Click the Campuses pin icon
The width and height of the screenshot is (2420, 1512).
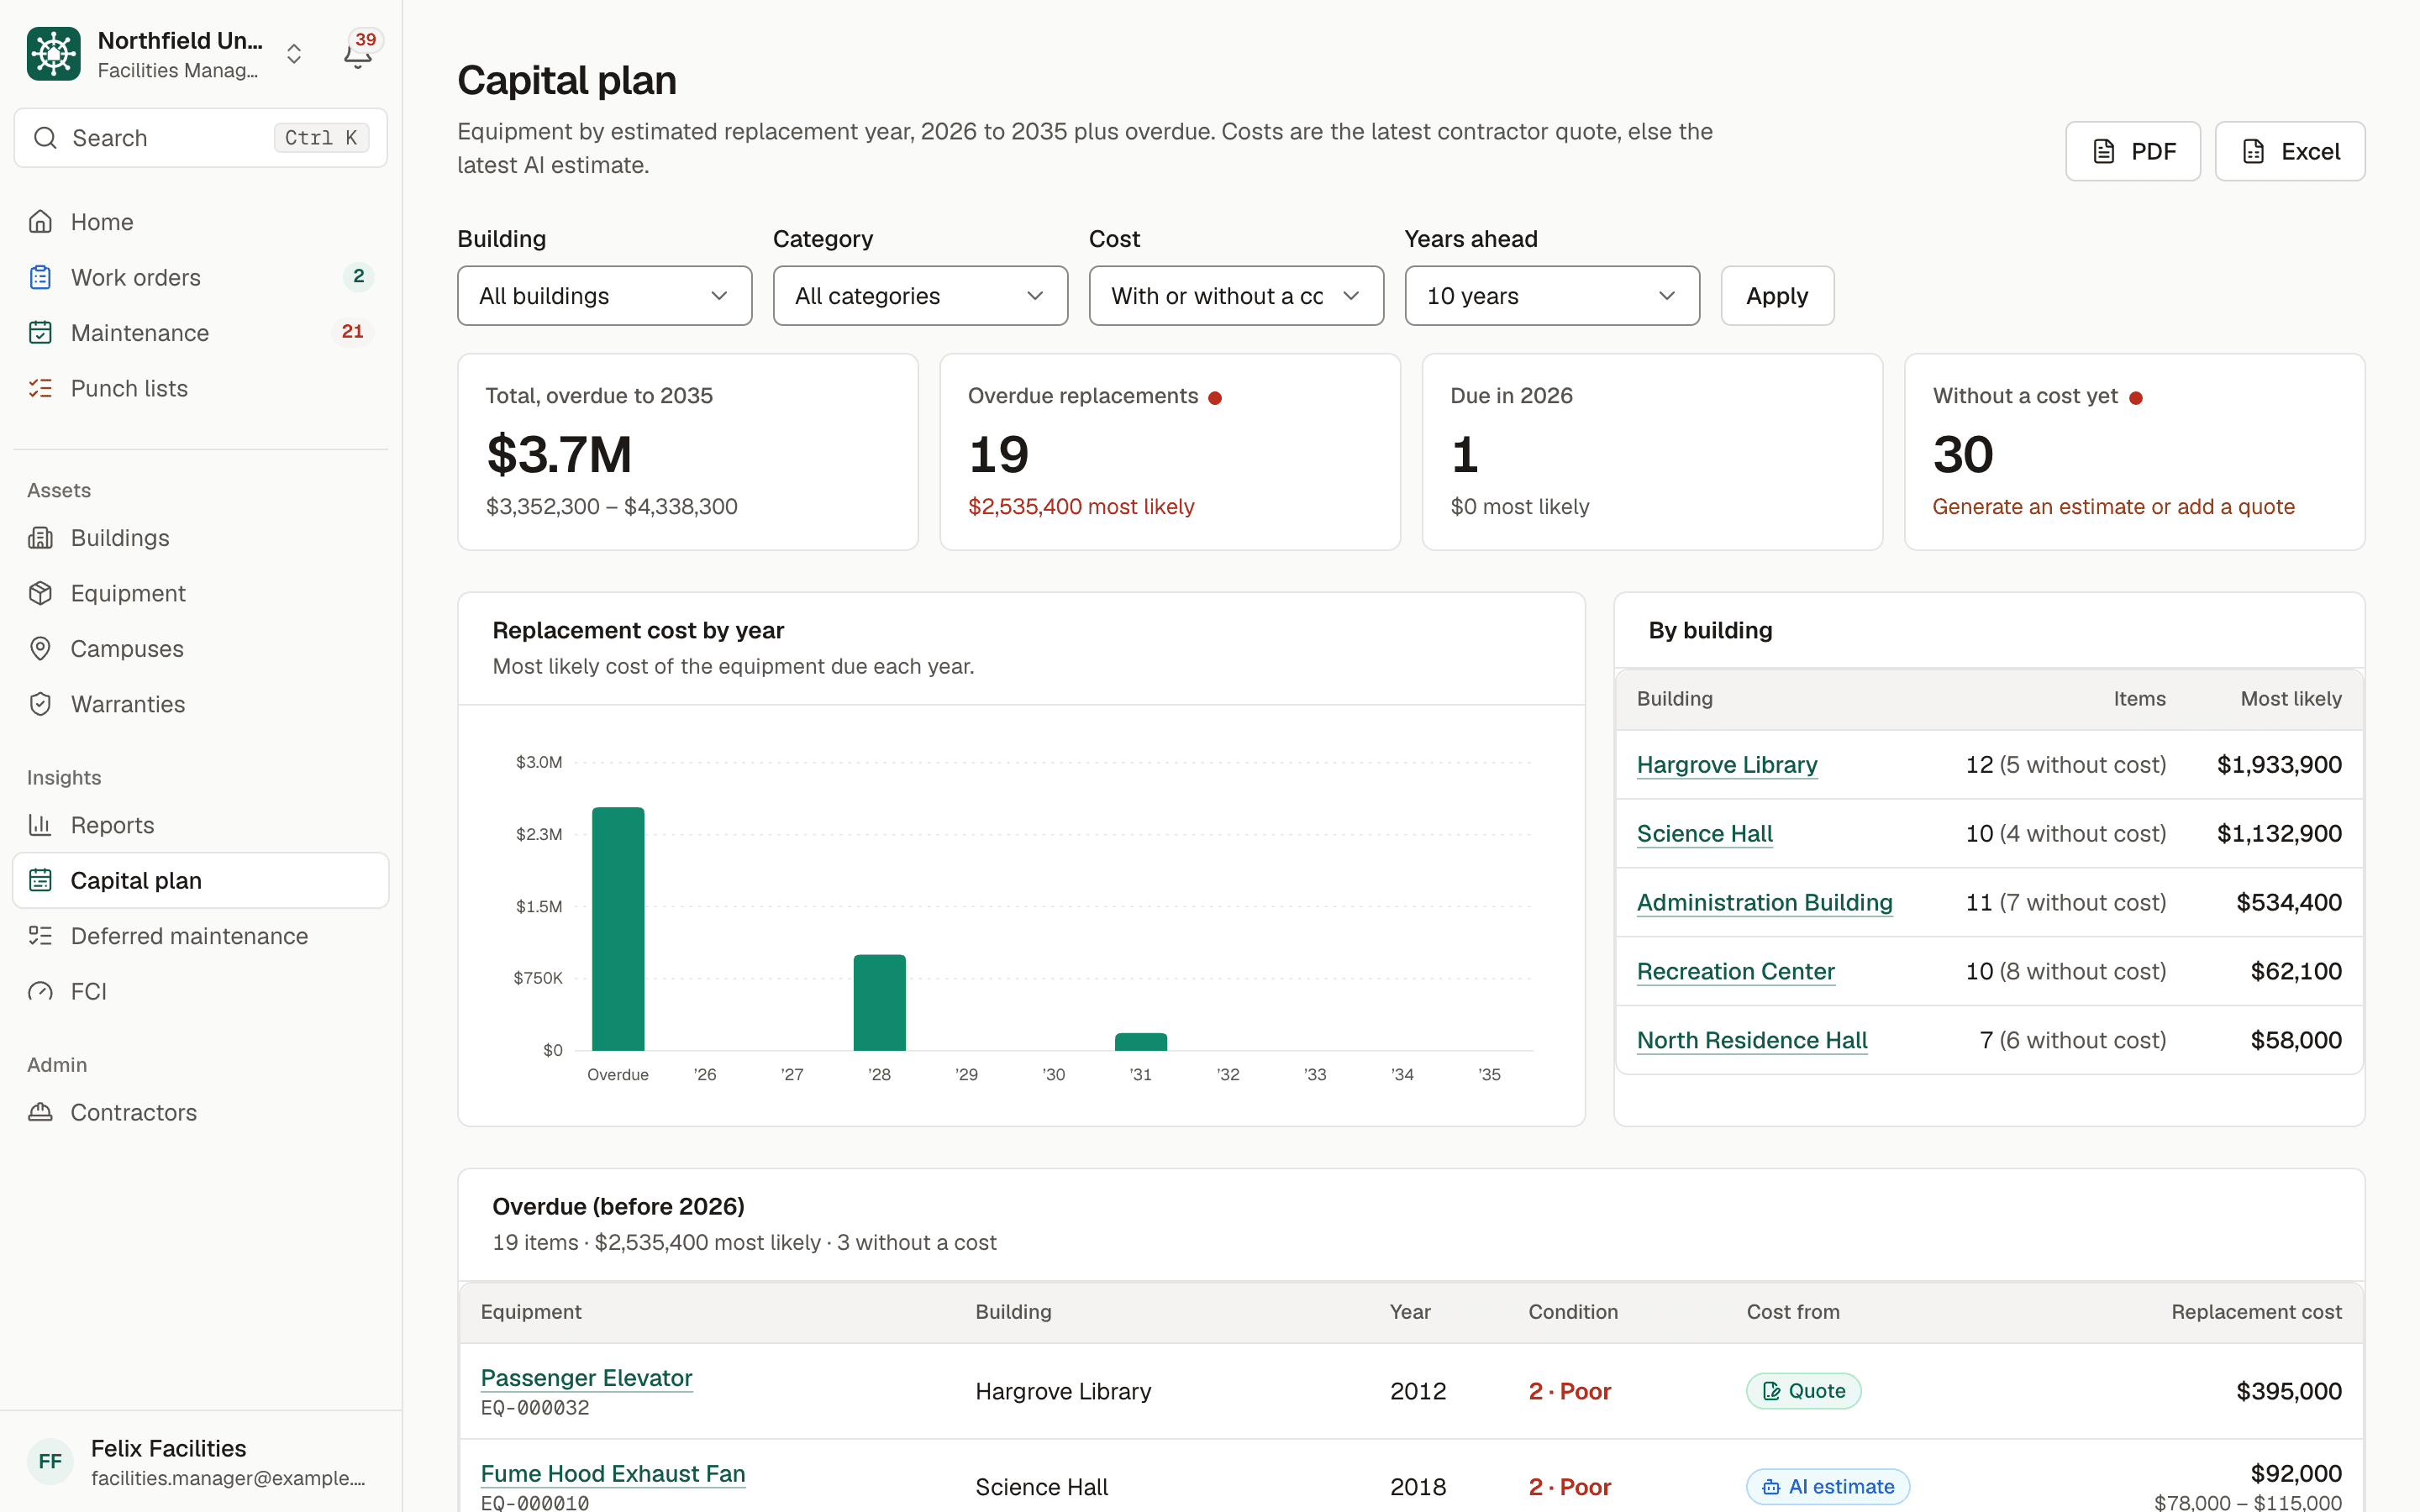pos(40,649)
